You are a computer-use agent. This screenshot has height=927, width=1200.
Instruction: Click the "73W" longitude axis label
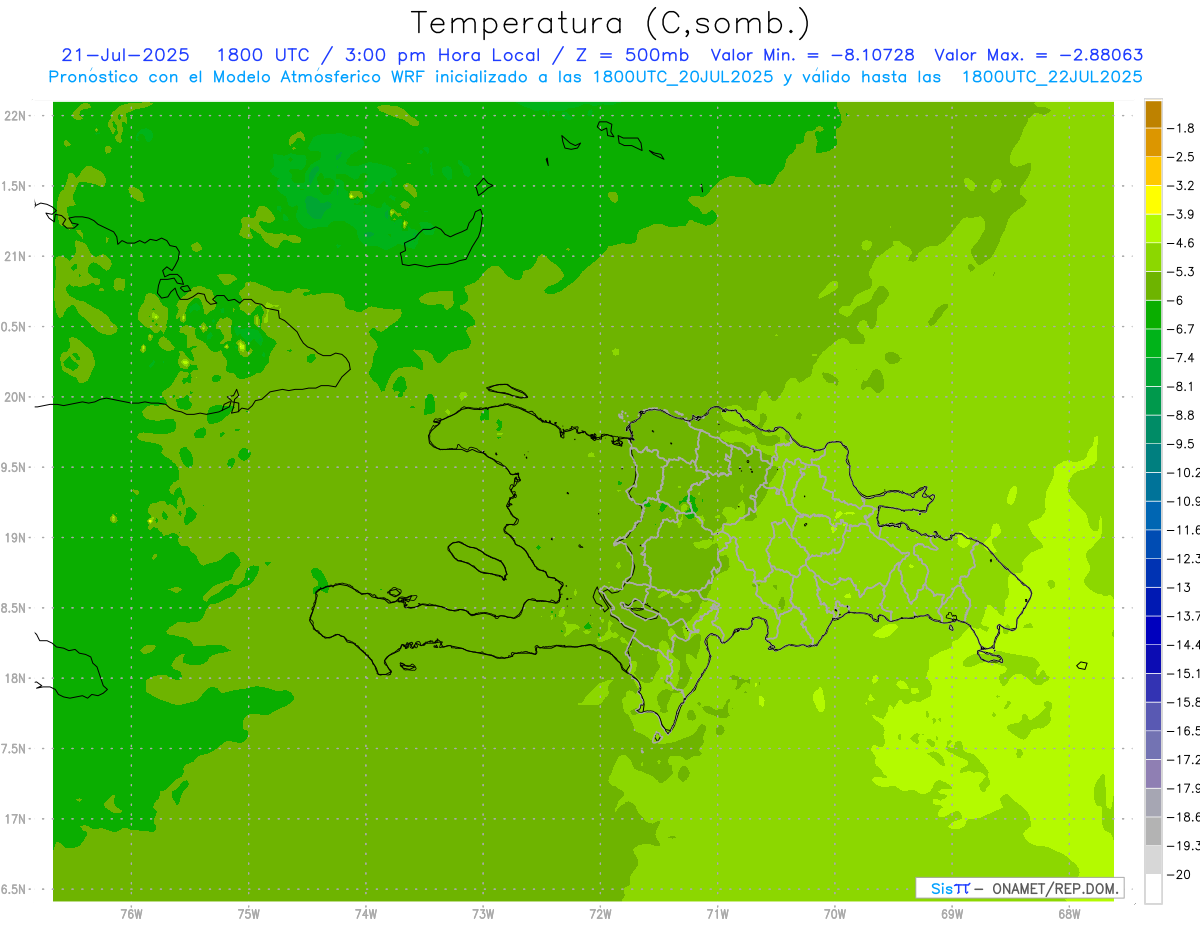[483, 913]
